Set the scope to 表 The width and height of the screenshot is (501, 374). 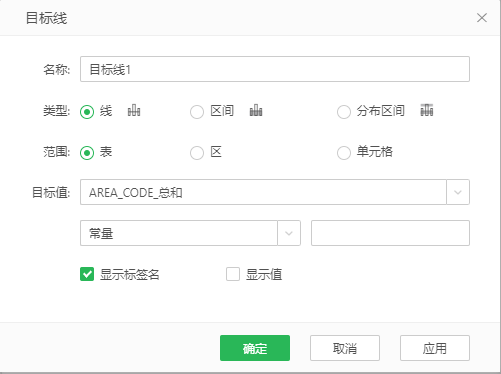click(87, 153)
